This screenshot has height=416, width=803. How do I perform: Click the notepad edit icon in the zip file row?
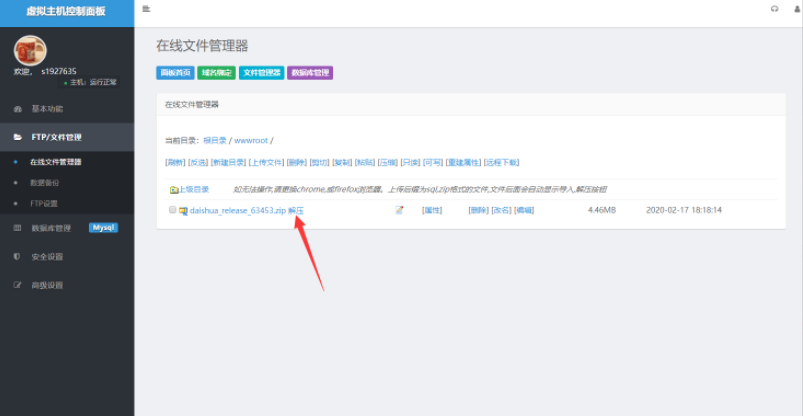[x=399, y=210]
